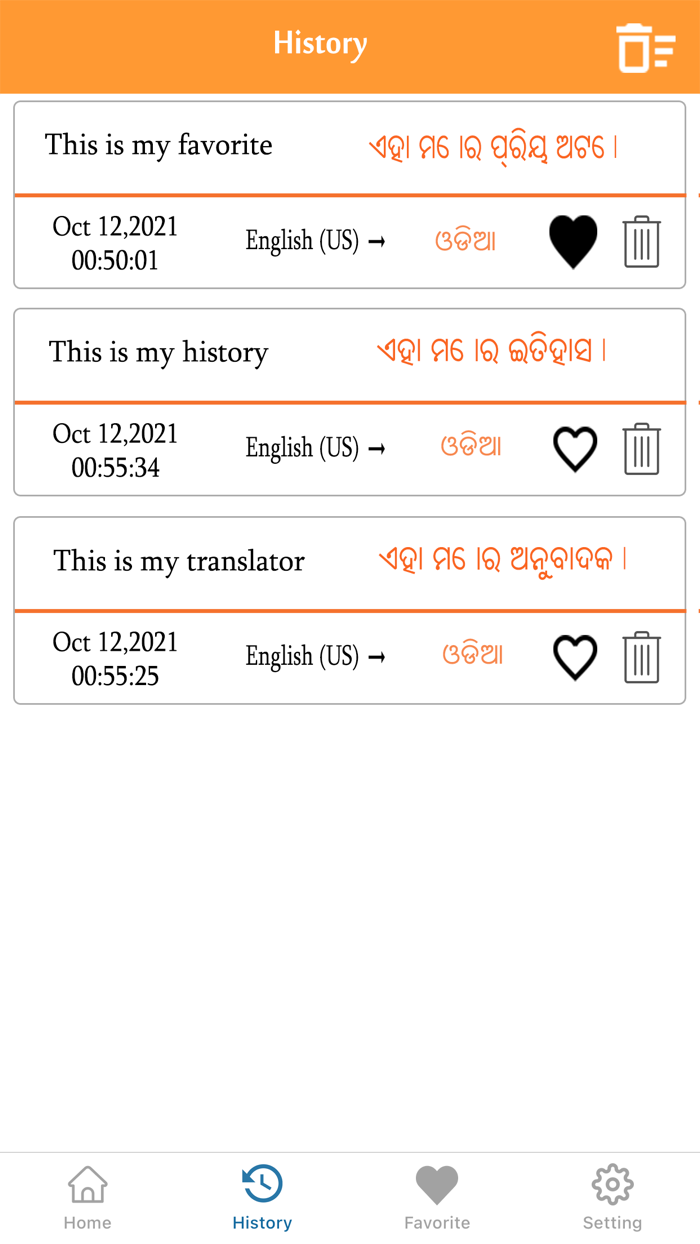
Task: Open the clear all history icon
Action: point(645,46)
